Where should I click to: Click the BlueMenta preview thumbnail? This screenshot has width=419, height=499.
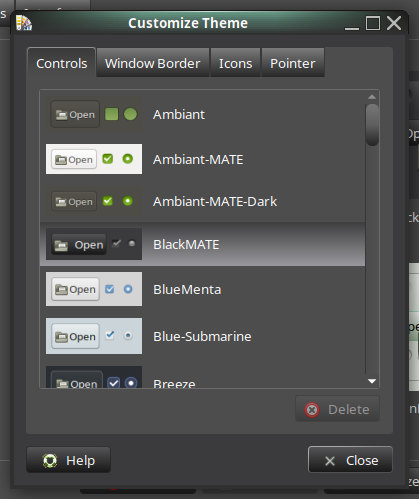(94, 289)
